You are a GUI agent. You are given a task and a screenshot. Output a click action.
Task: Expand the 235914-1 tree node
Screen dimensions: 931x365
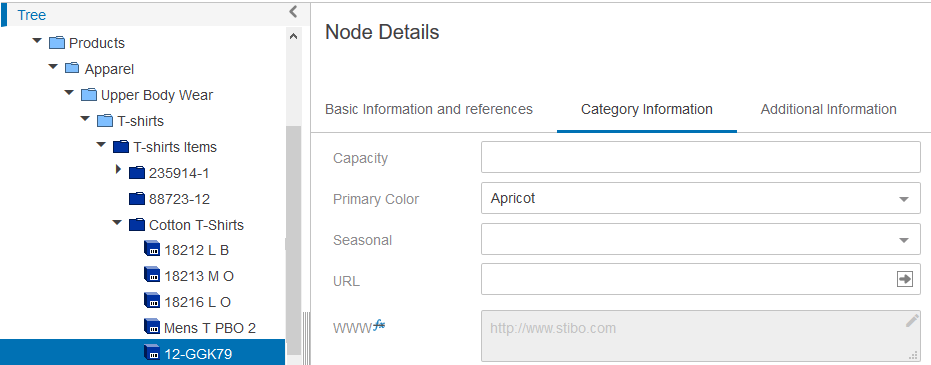point(118,170)
